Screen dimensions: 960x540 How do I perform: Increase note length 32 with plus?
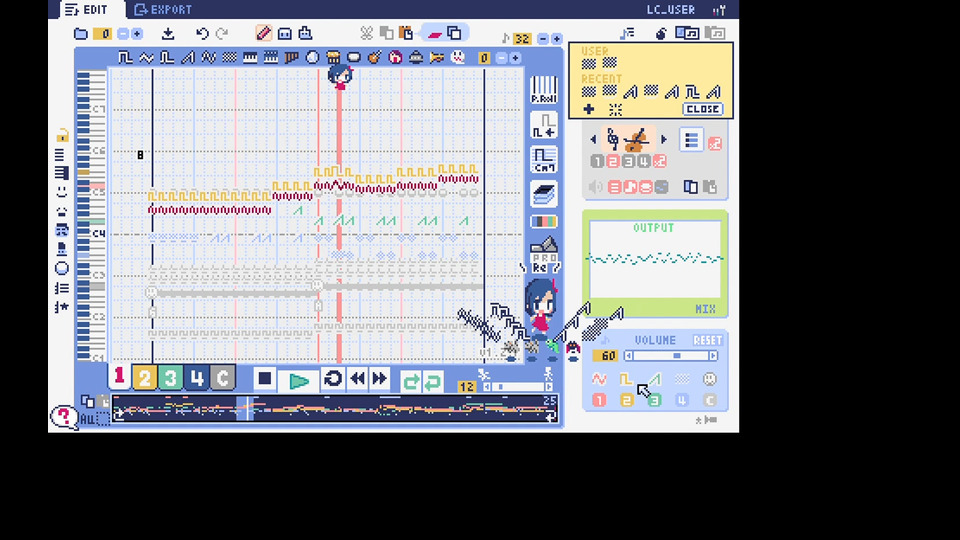coord(556,39)
